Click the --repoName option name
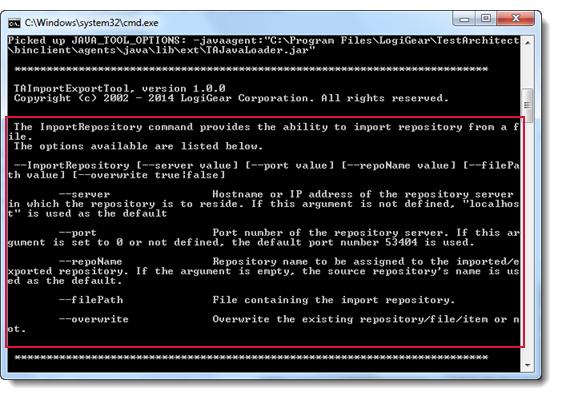 click(x=90, y=262)
